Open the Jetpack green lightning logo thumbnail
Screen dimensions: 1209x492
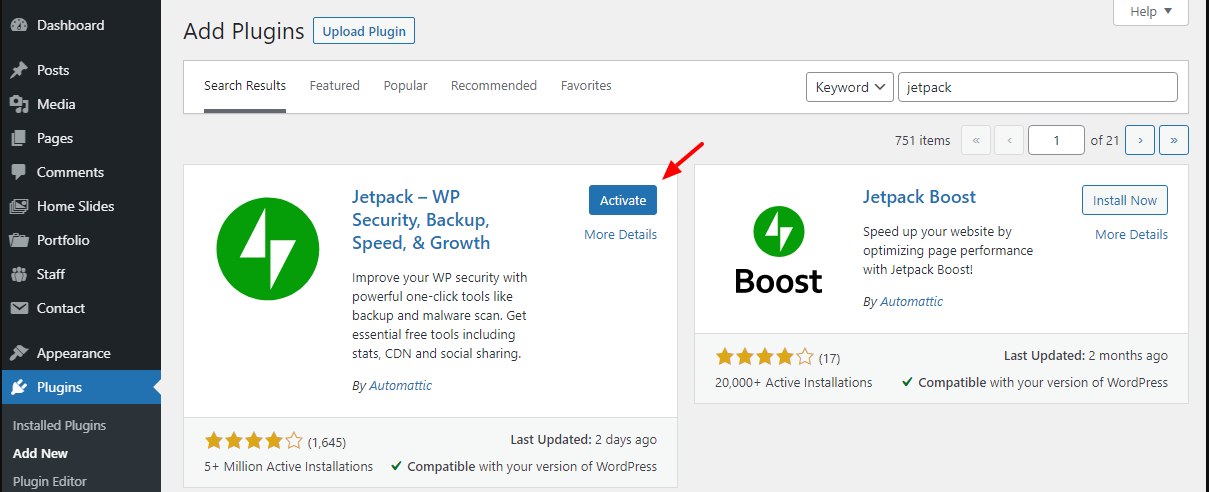tap(267, 248)
